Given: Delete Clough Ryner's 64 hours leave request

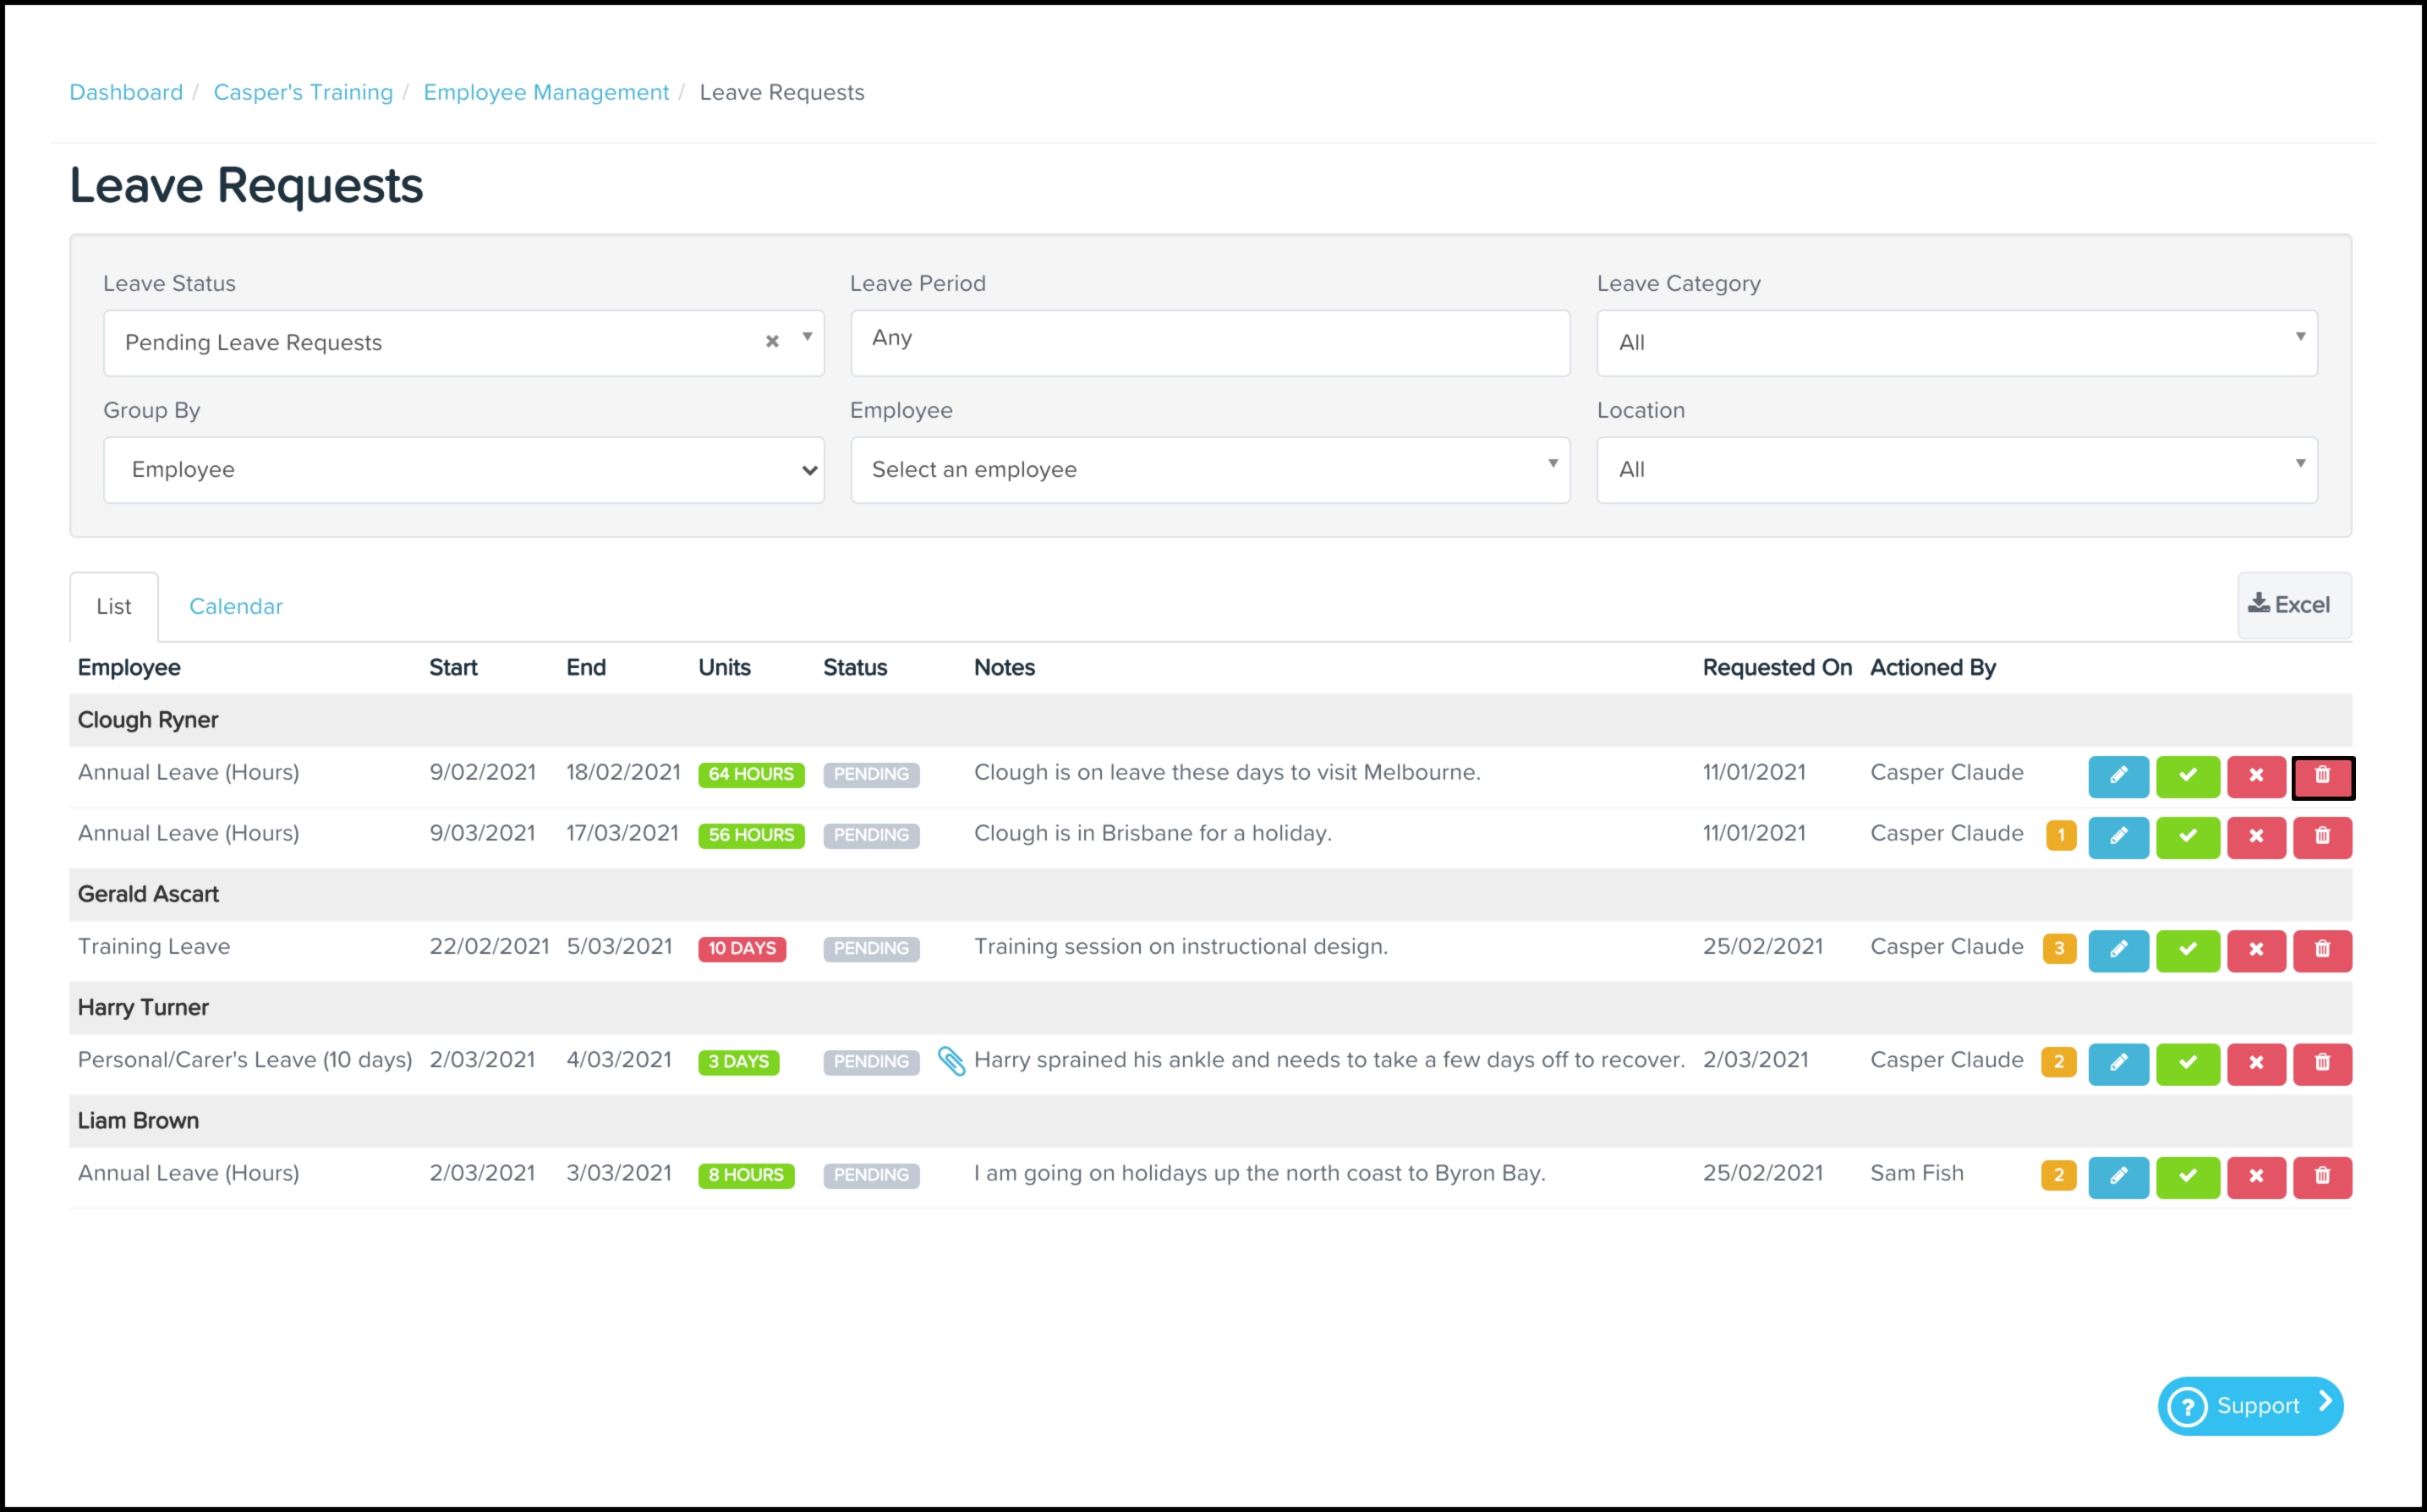Looking at the screenshot, I should point(2321,776).
